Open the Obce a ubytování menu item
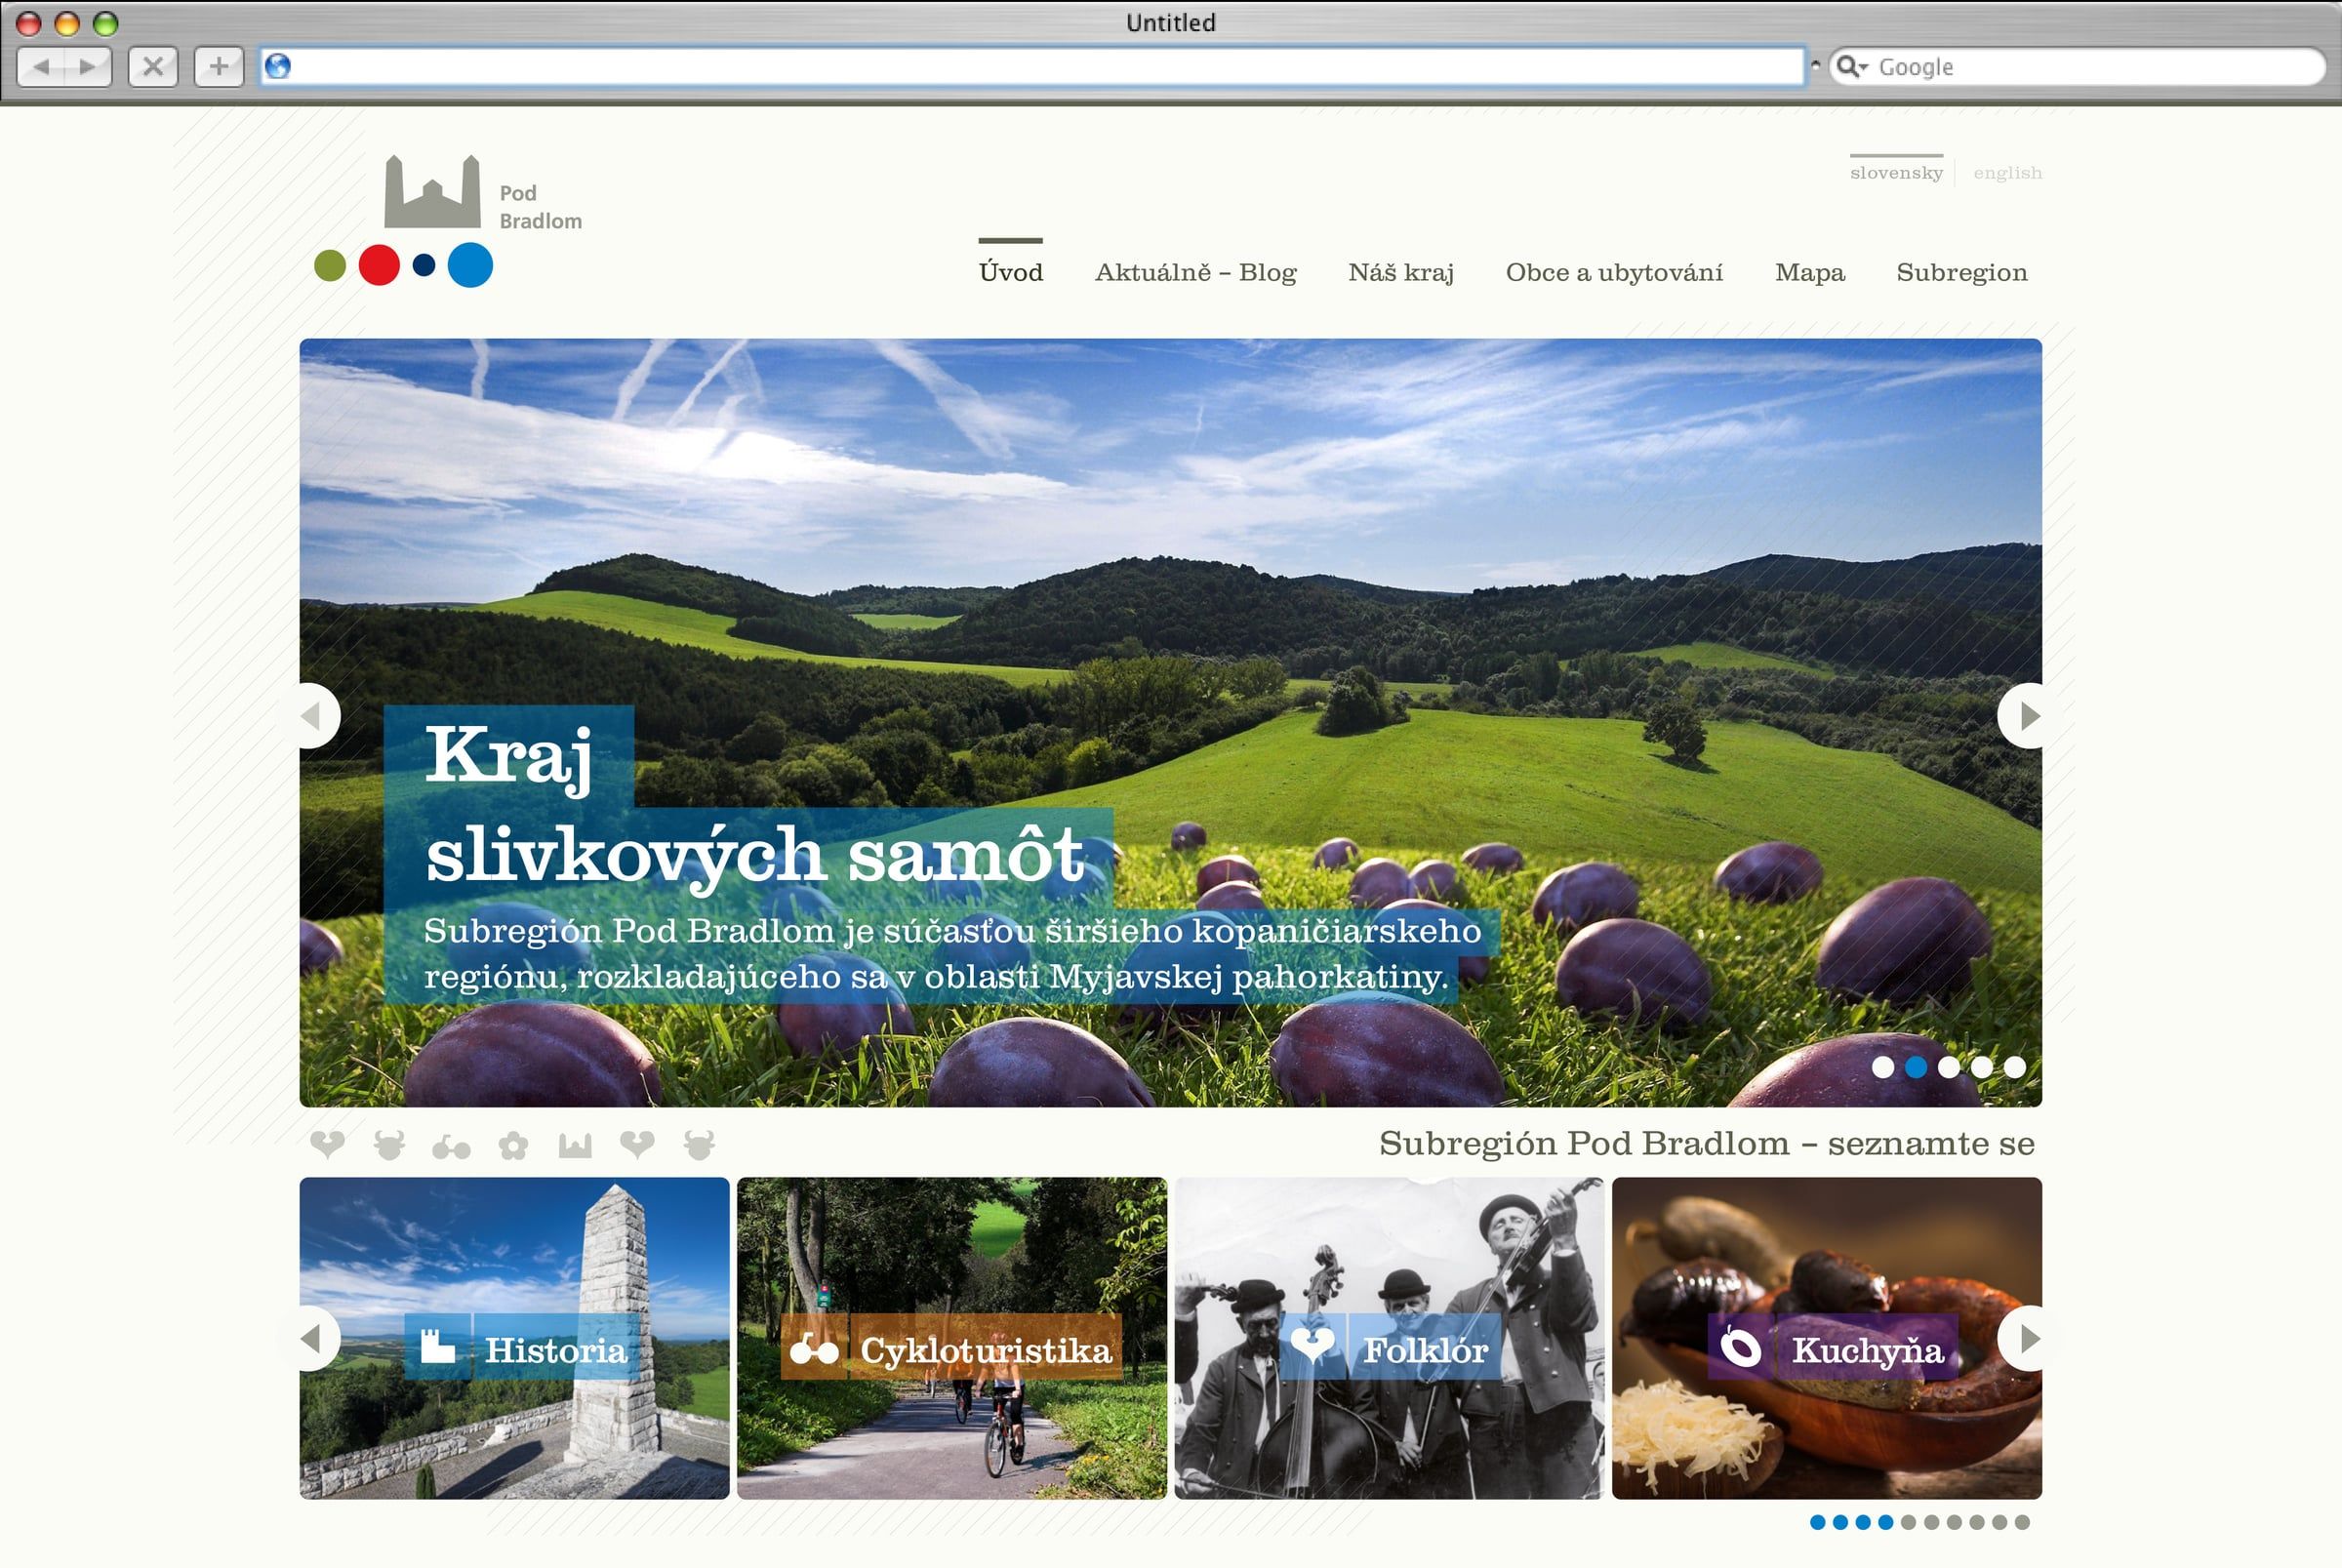The image size is (2342, 1568). (x=1614, y=272)
